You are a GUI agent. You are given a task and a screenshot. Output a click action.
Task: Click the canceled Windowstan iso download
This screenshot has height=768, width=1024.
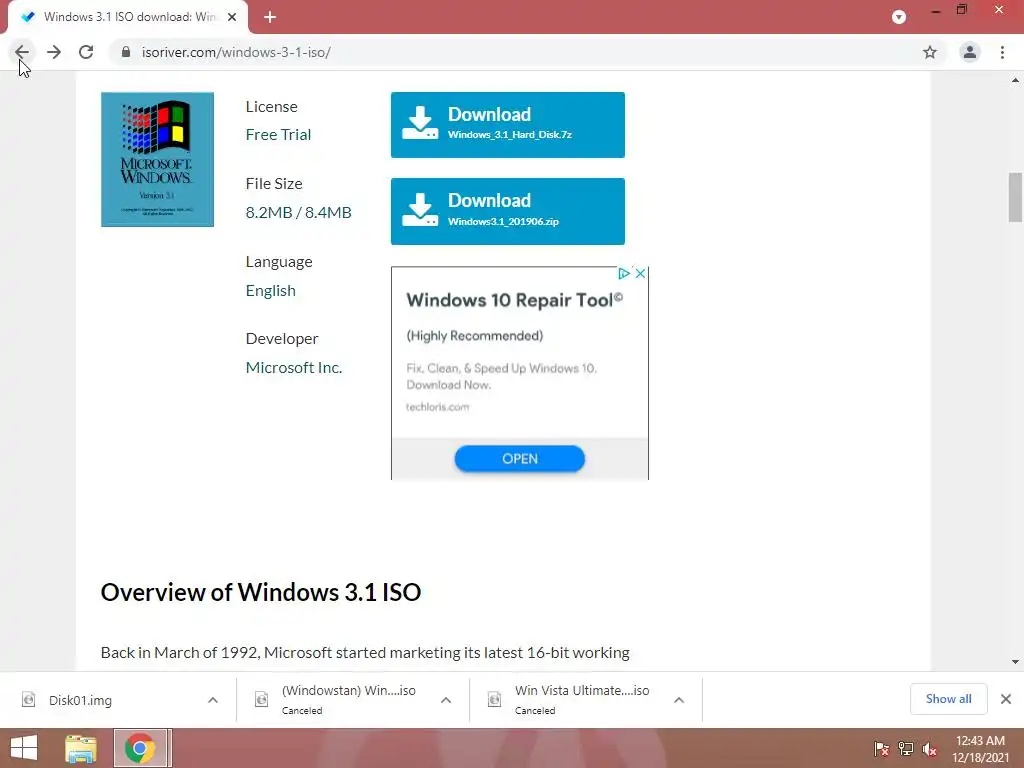coord(348,699)
